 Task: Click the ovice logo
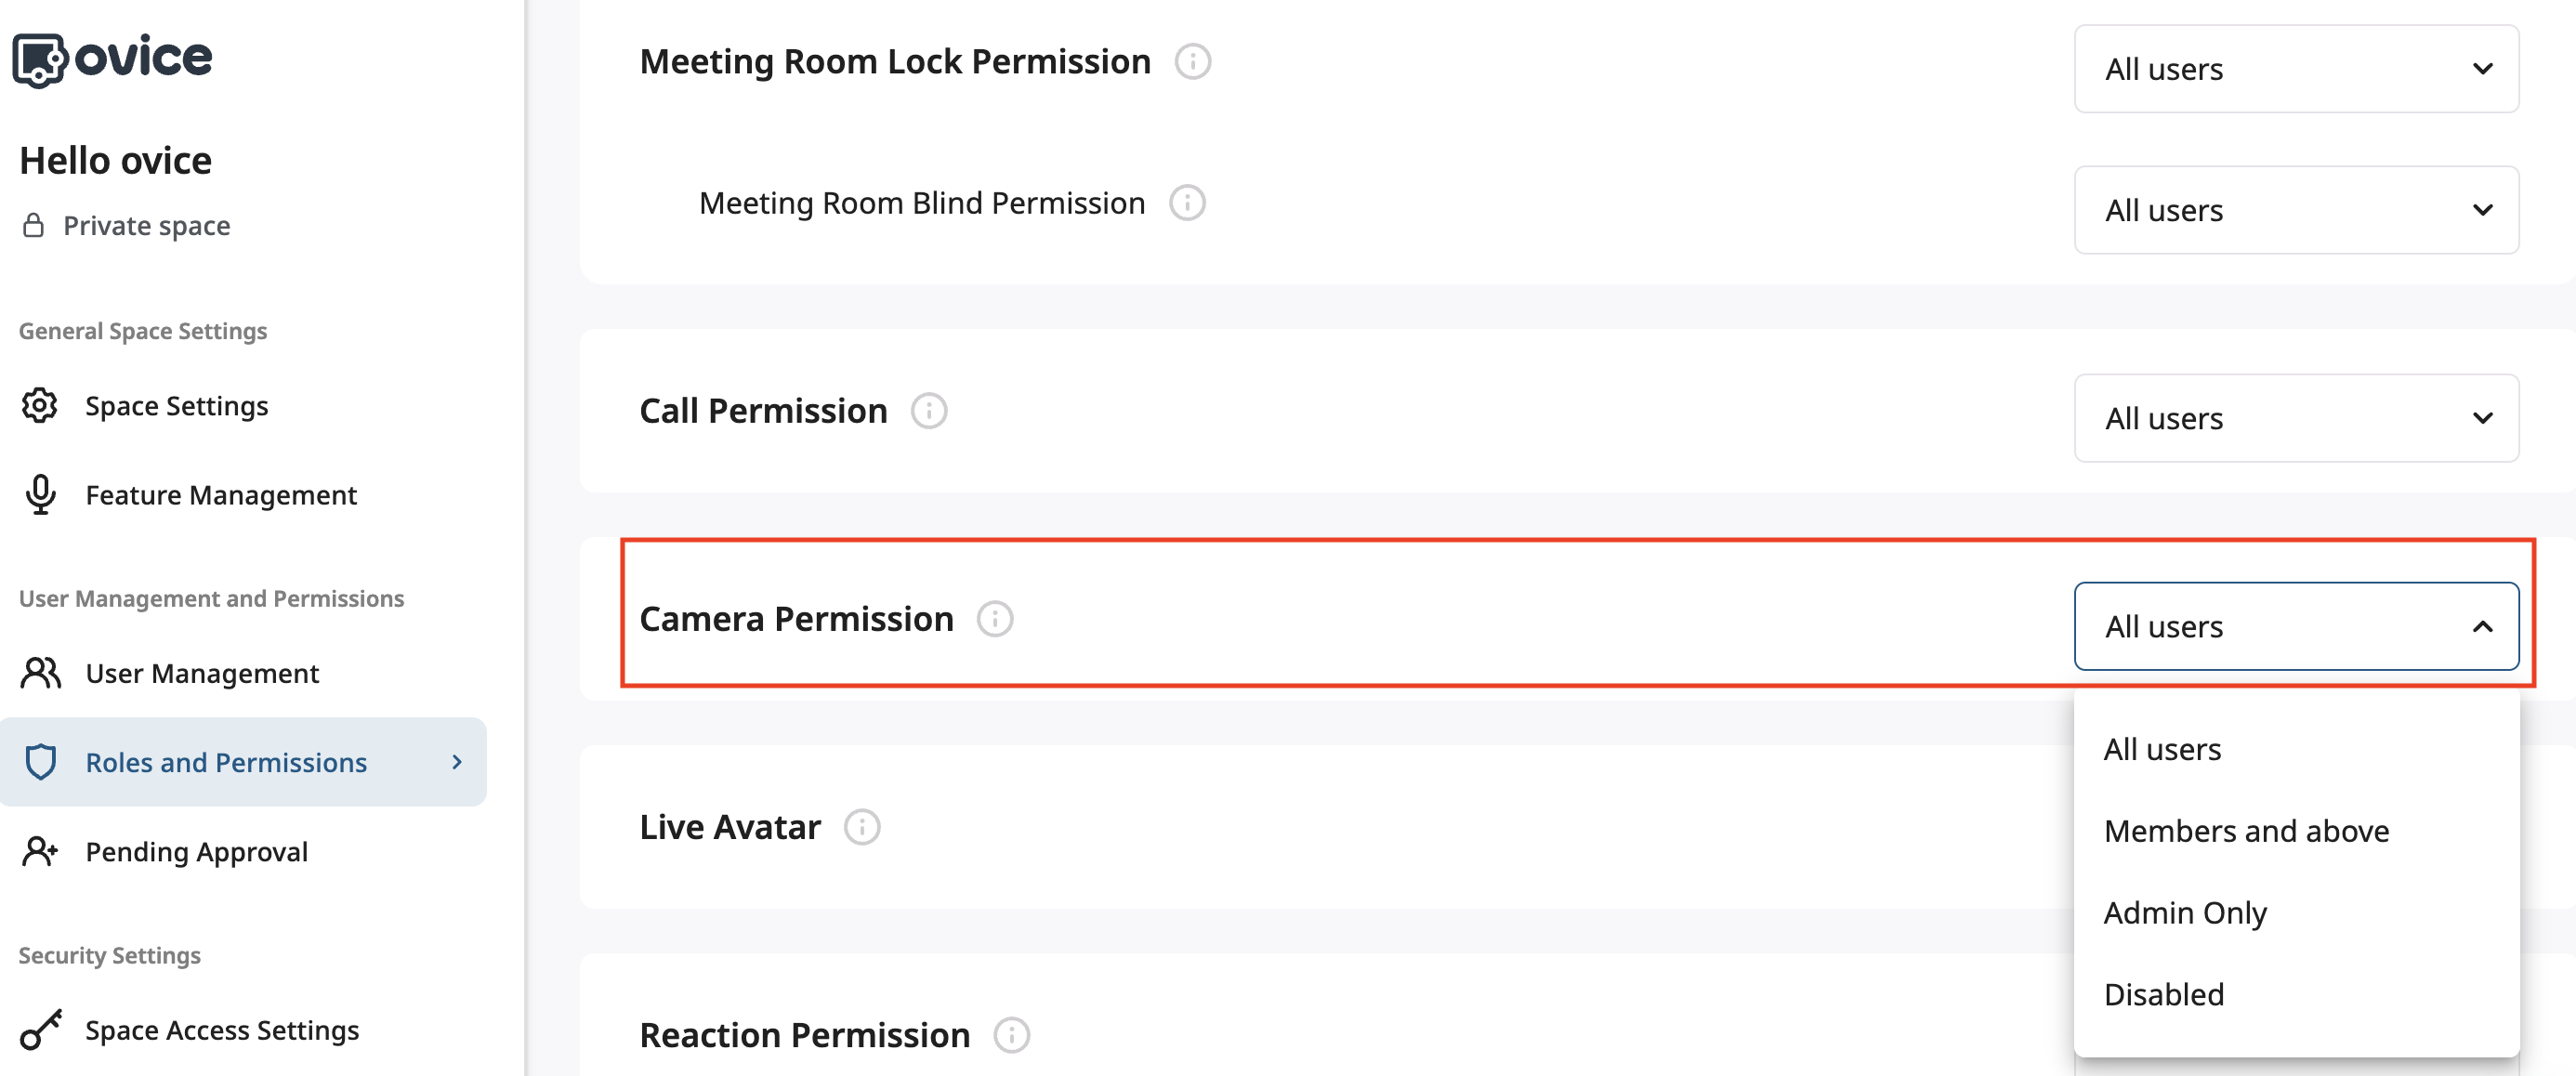pos(113,58)
